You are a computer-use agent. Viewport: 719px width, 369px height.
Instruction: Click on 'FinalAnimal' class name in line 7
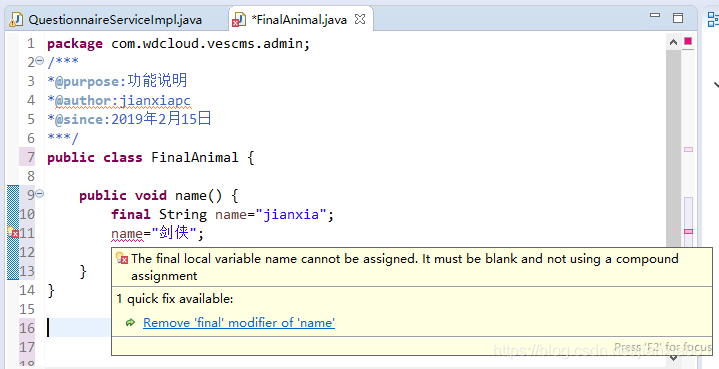(195, 158)
